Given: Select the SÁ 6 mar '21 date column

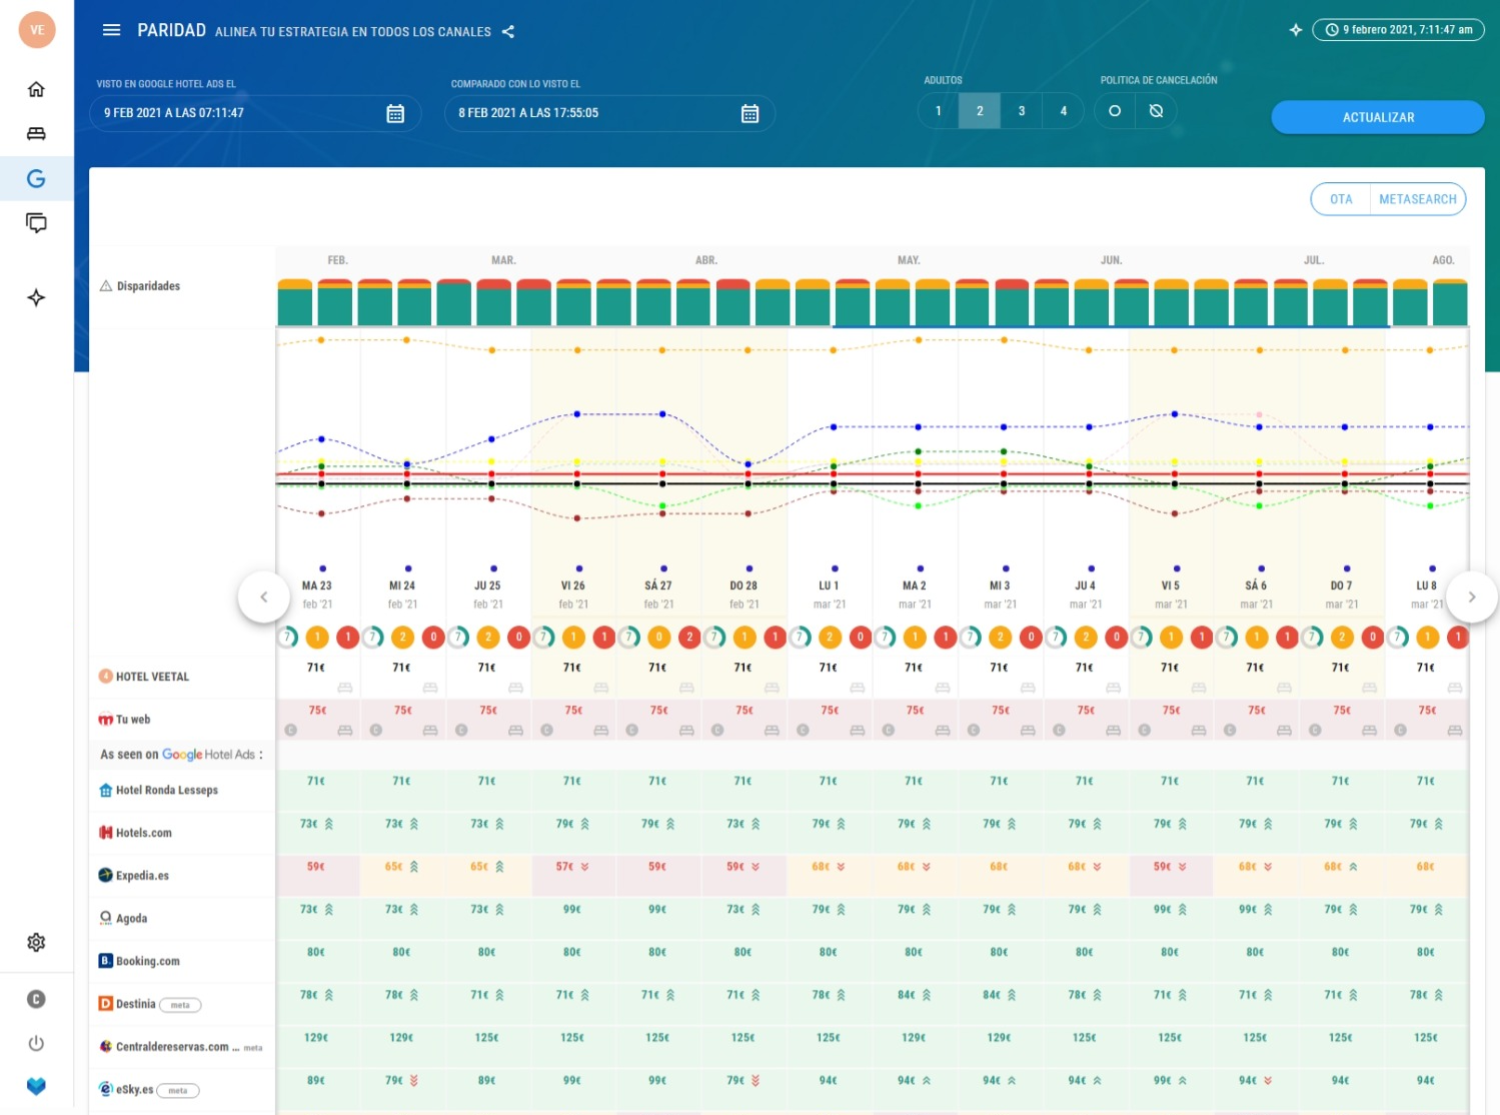Looking at the screenshot, I should click(1256, 595).
